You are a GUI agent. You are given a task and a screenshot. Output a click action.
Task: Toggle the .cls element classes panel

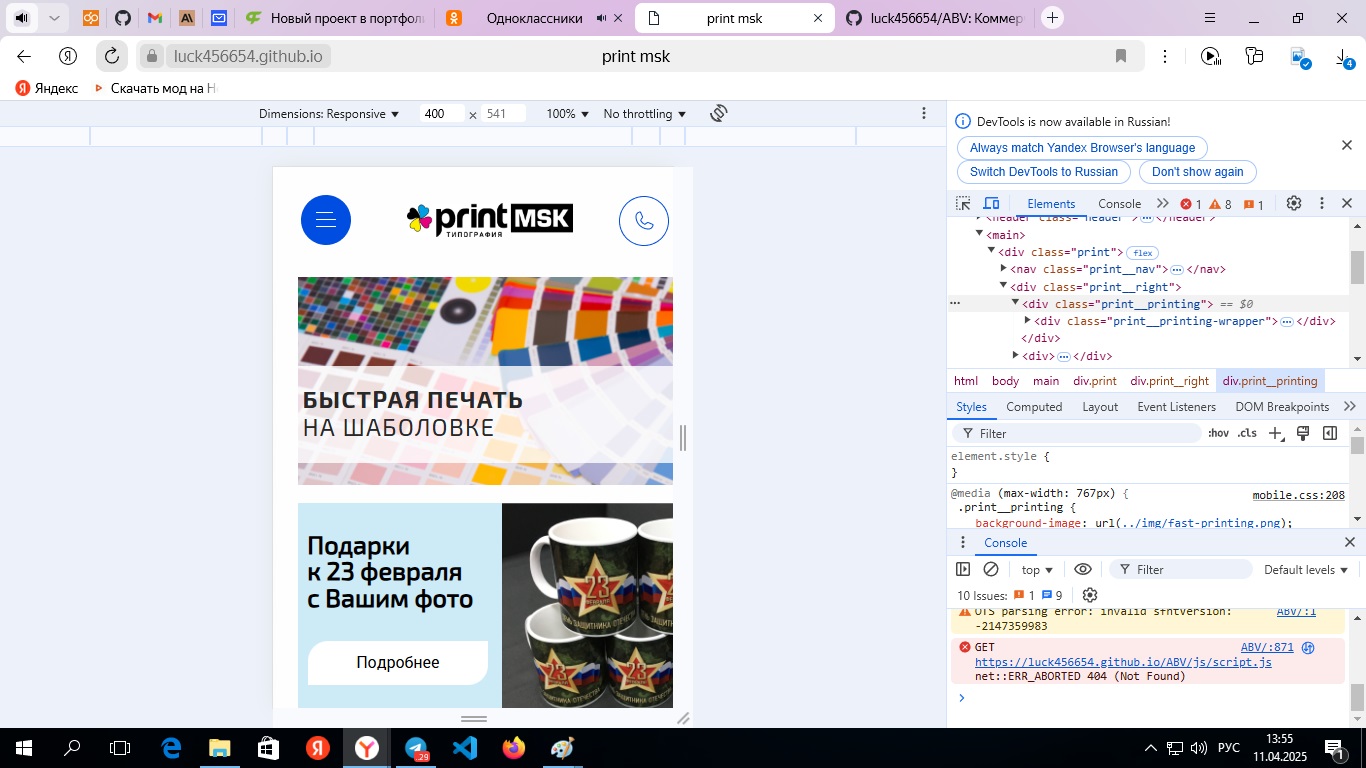[x=1247, y=433]
